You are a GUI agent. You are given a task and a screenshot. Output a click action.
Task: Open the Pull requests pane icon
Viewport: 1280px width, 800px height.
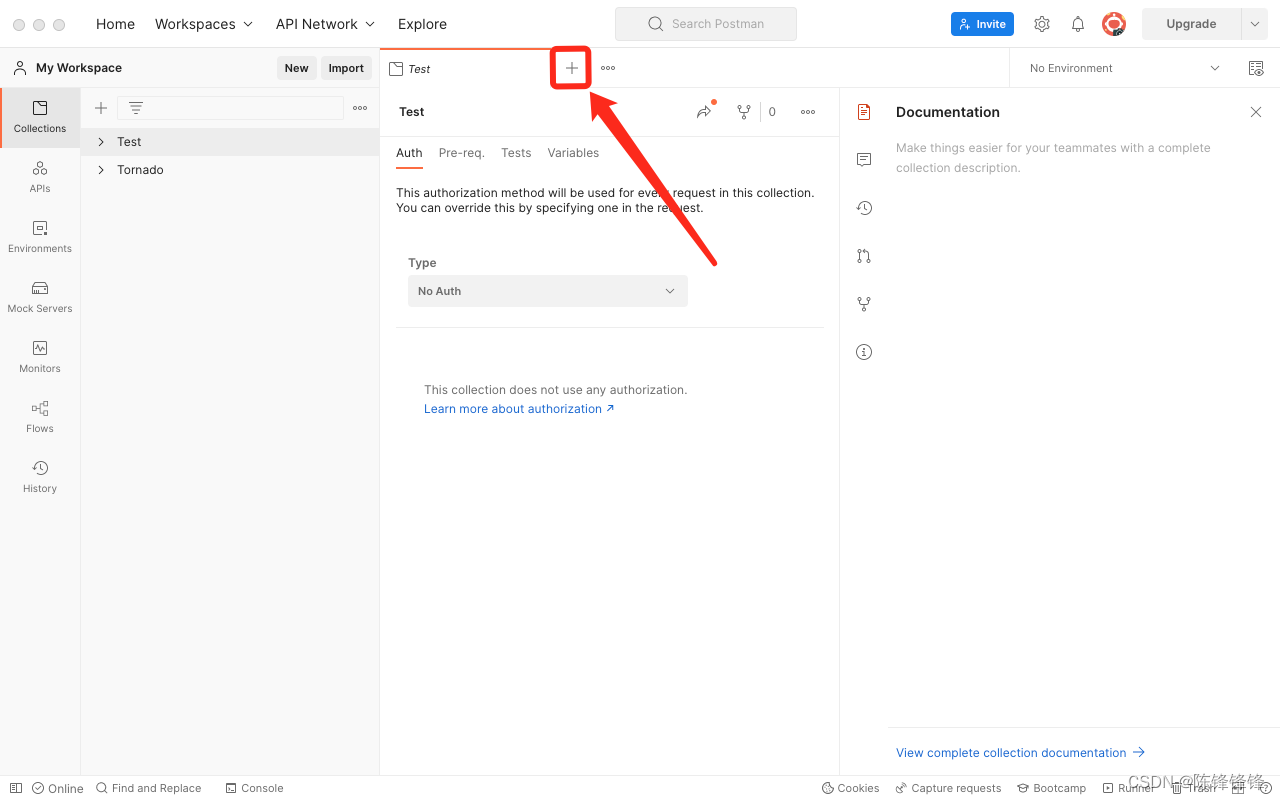click(864, 256)
